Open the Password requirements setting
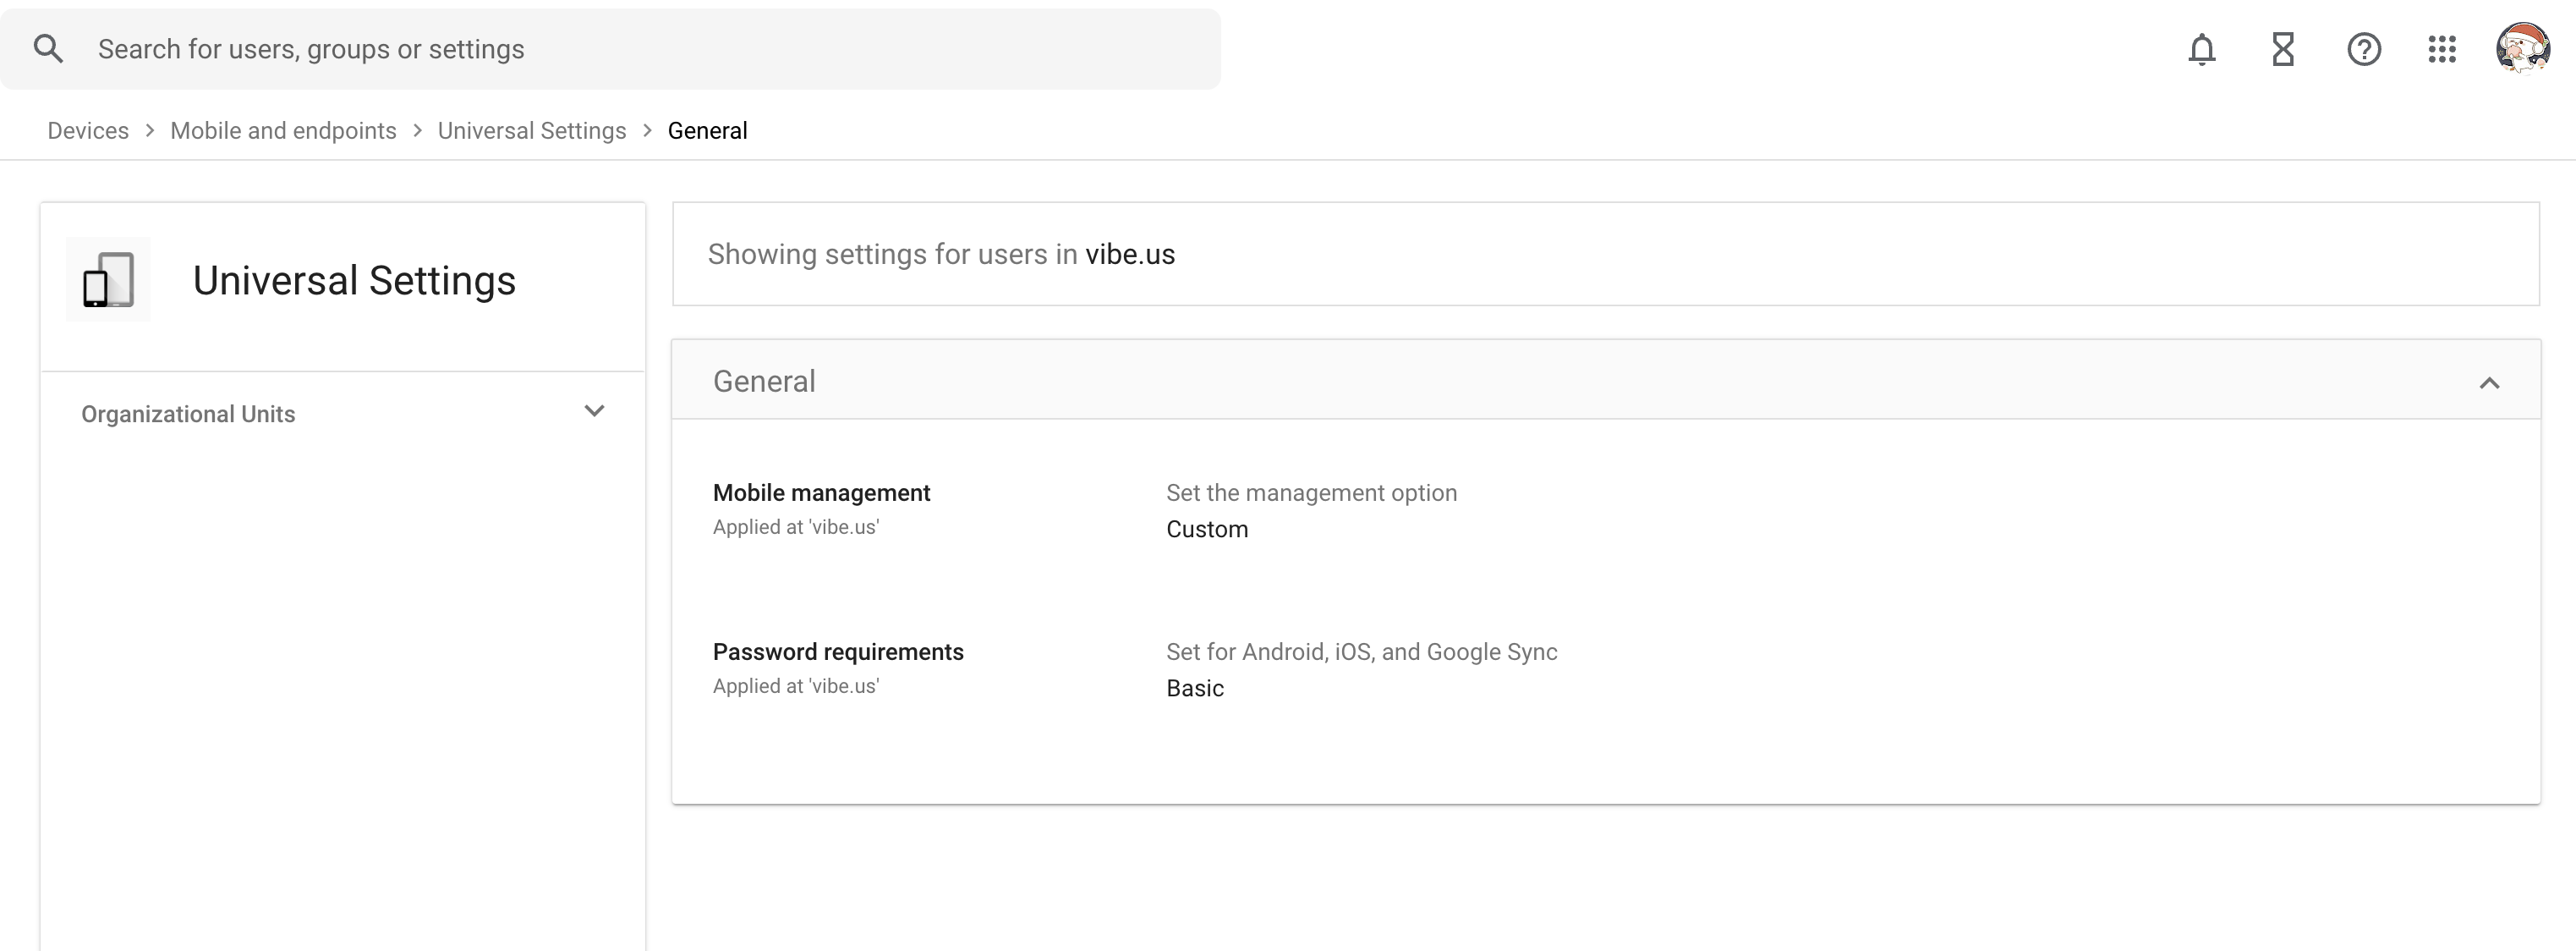This screenshot has width=2576, height=951. pyautogui.click(x=838, y=652)
